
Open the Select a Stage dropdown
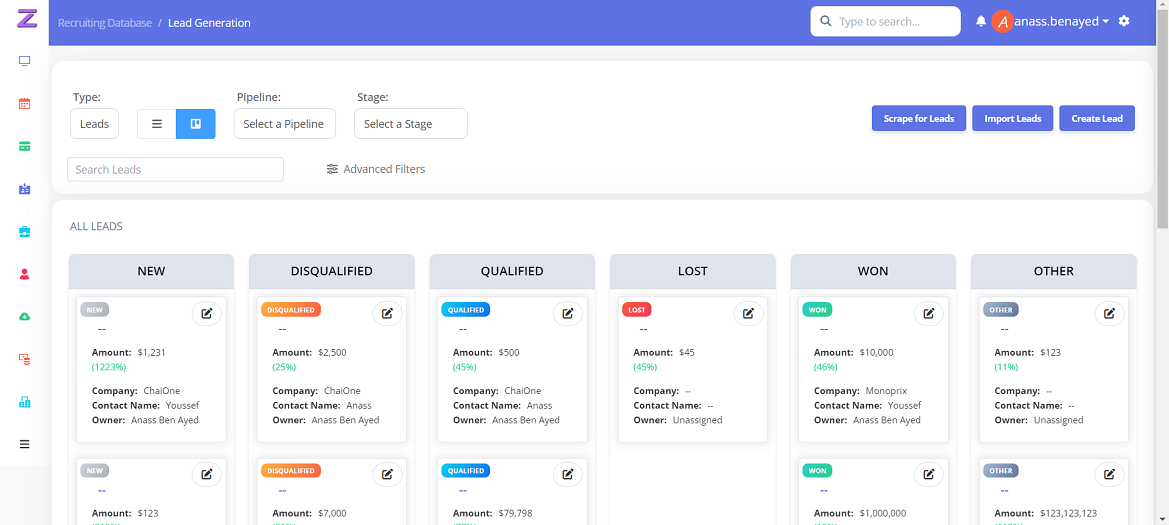[410, 124]
